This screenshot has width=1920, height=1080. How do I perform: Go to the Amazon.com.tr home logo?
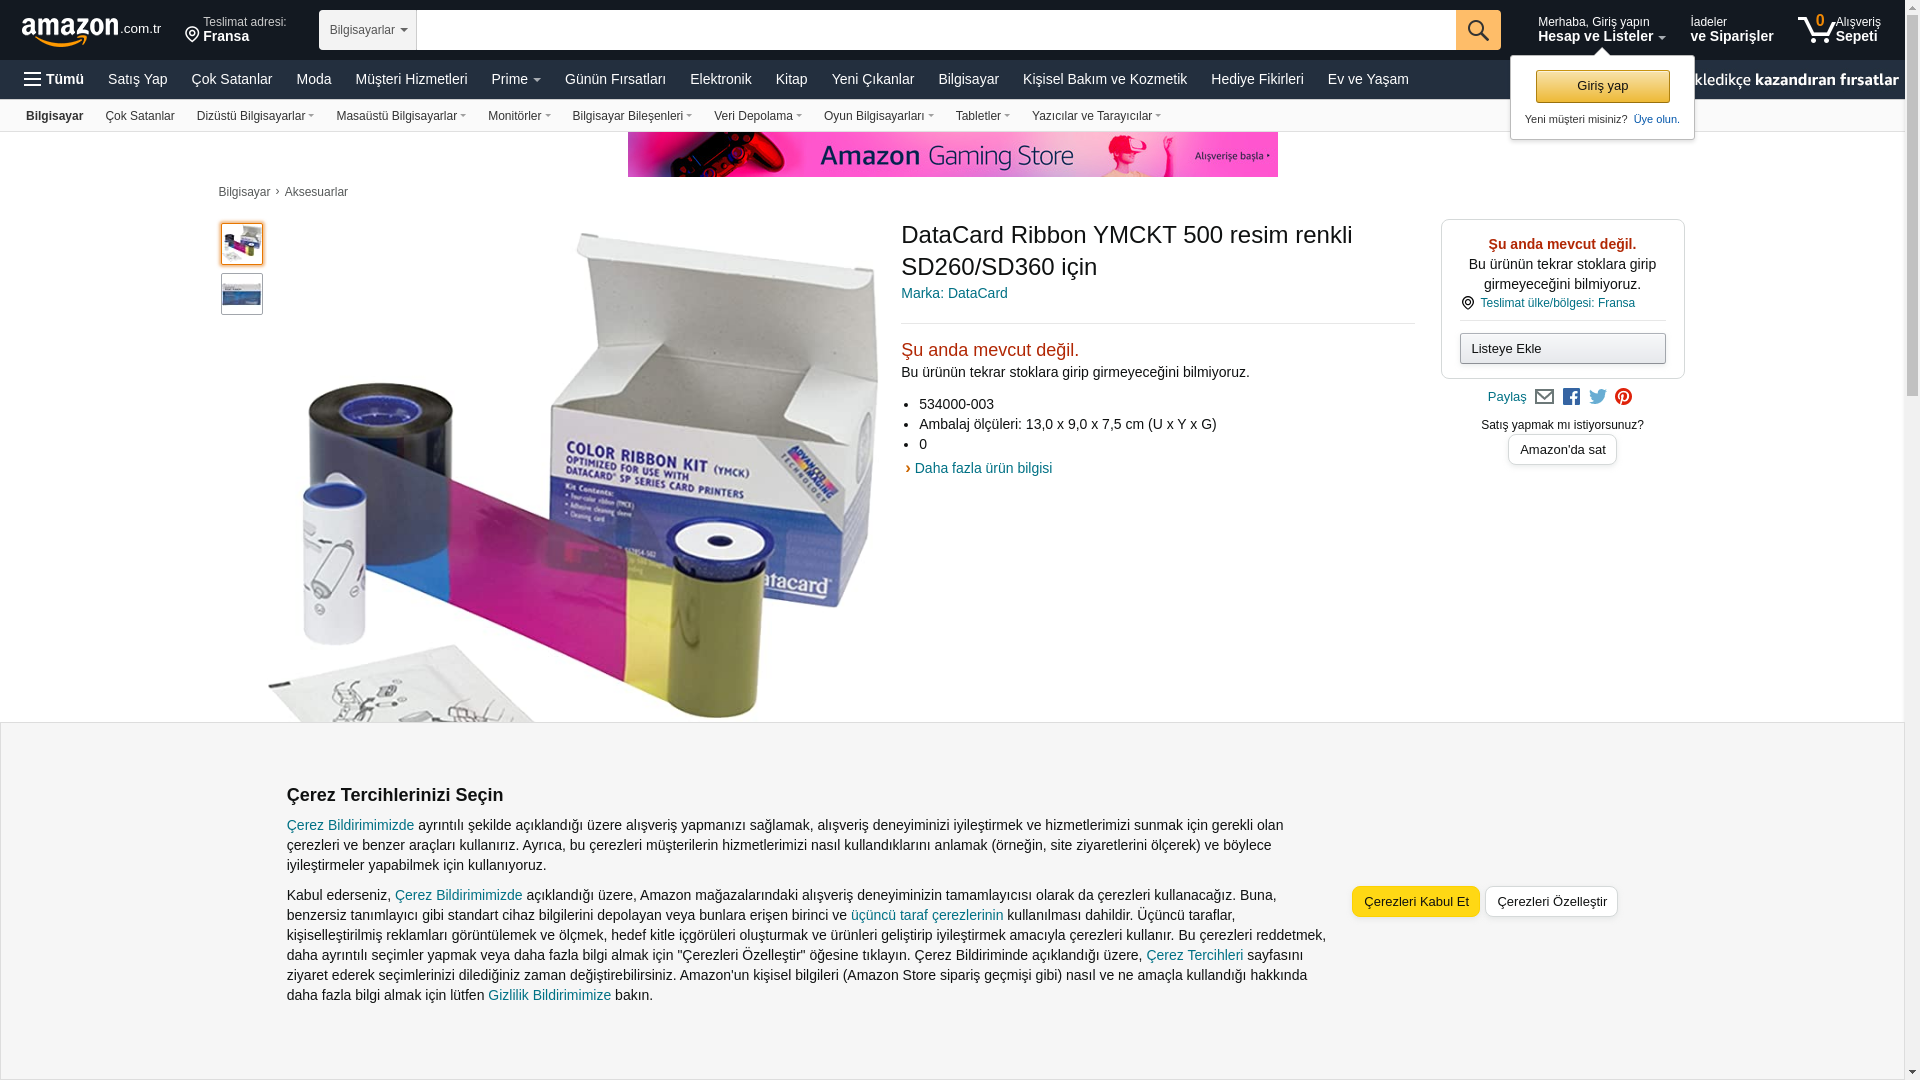[x=91, y=31]
